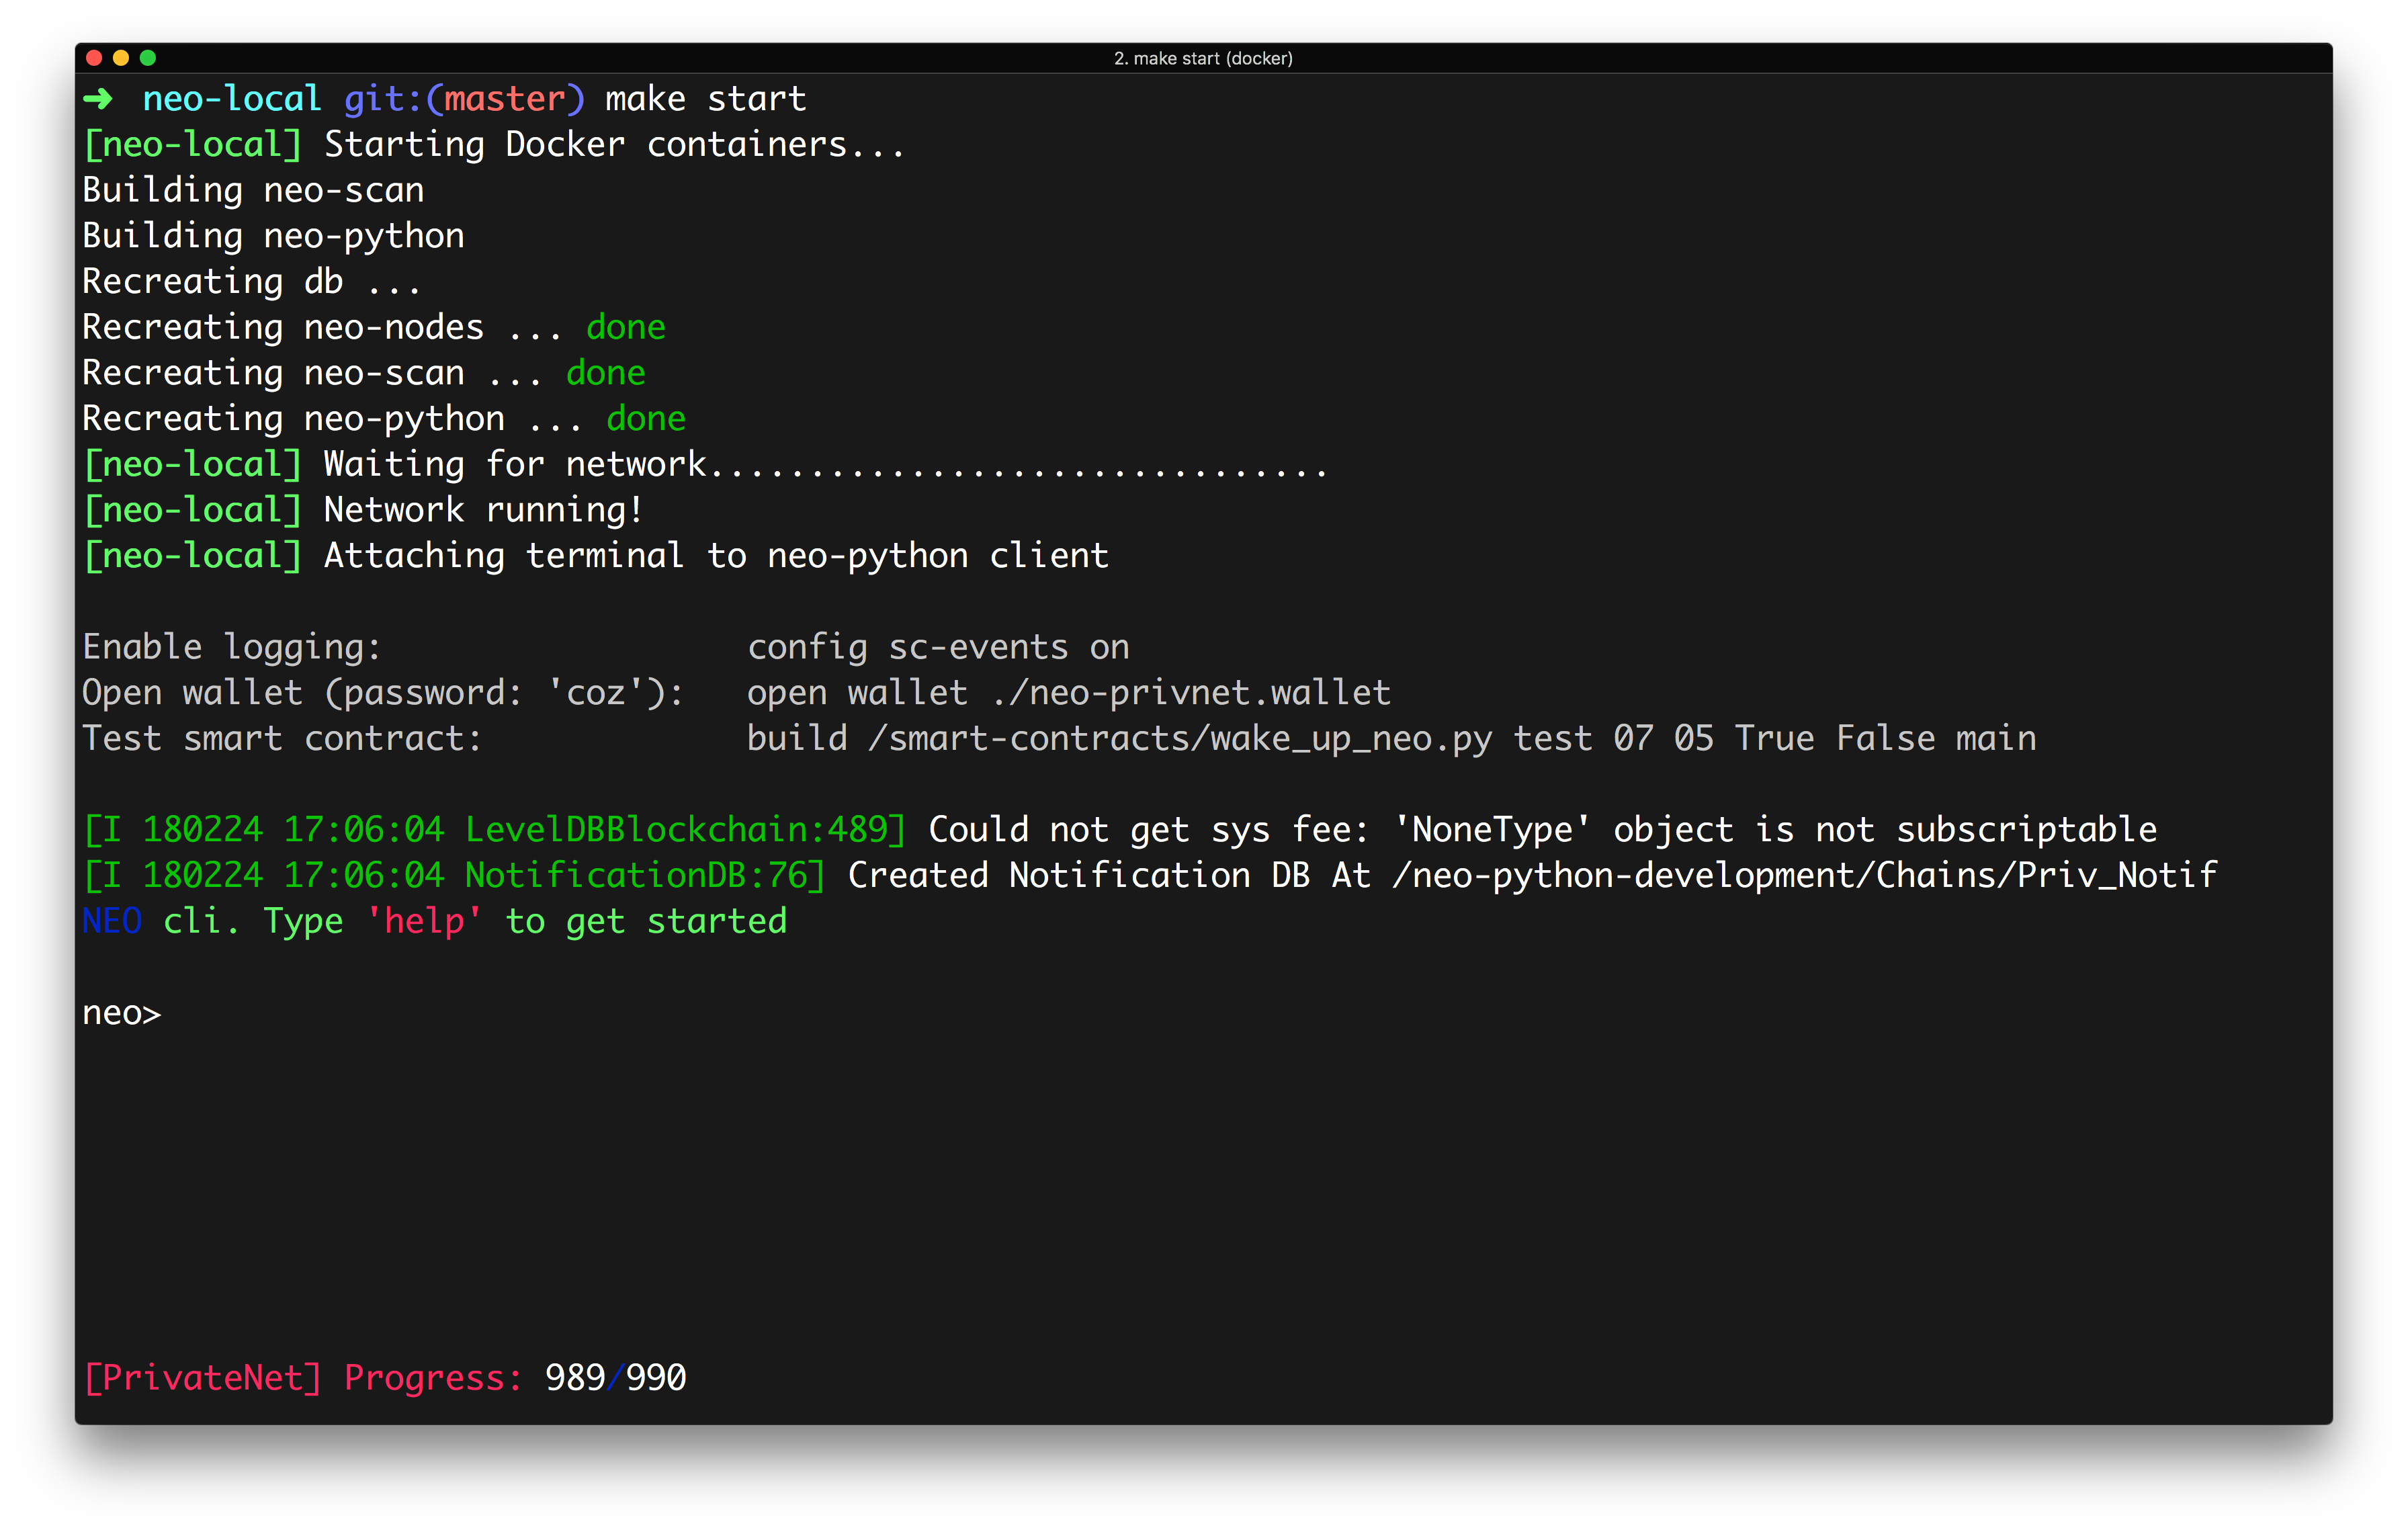The width and height of the screenshot is (2408, 1532).
Task: Click the wake_up_neo.py build command
Action: [1391, 738]
